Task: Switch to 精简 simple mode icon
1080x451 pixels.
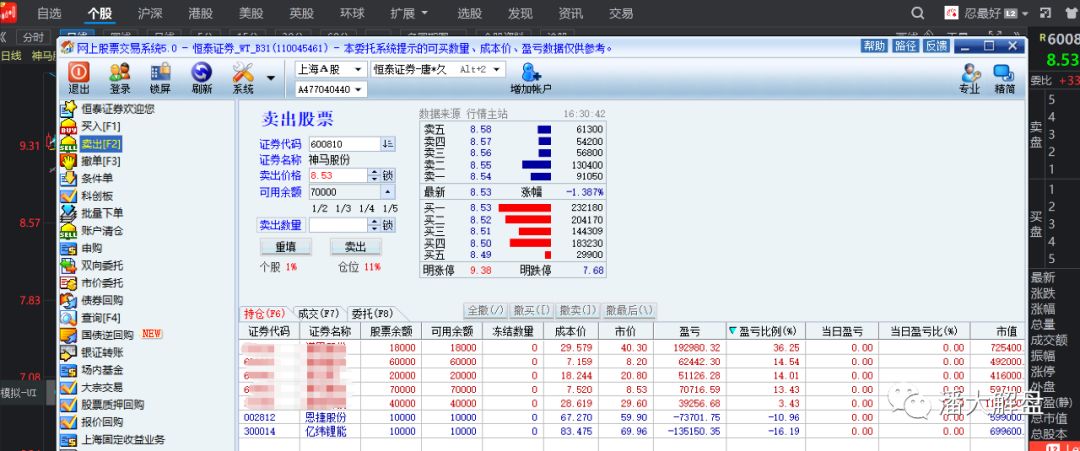Action: point(1004,78)
